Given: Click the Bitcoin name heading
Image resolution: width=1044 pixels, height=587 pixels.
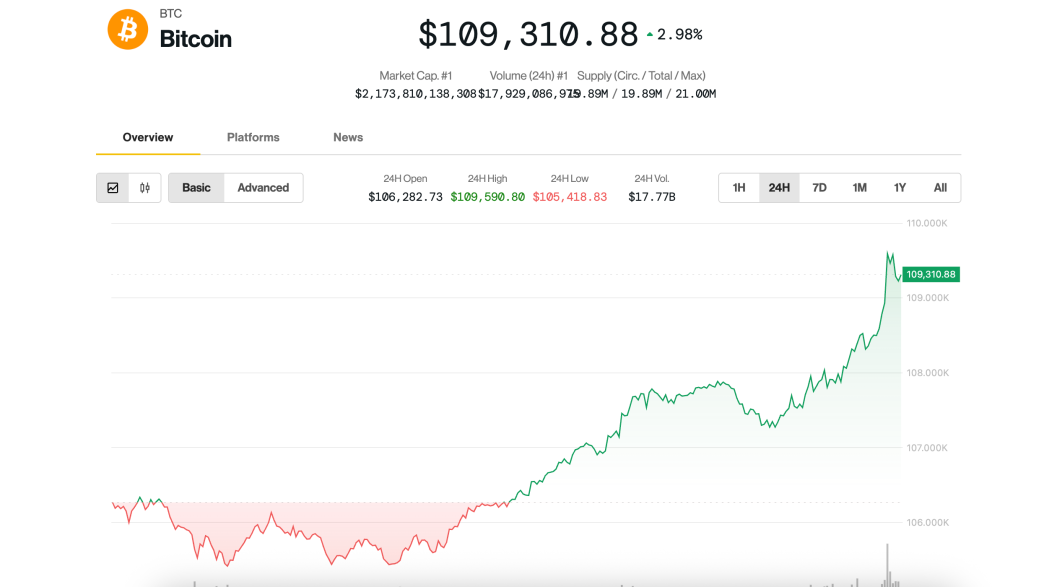Looking at the screenshot, I should (196, 39).
